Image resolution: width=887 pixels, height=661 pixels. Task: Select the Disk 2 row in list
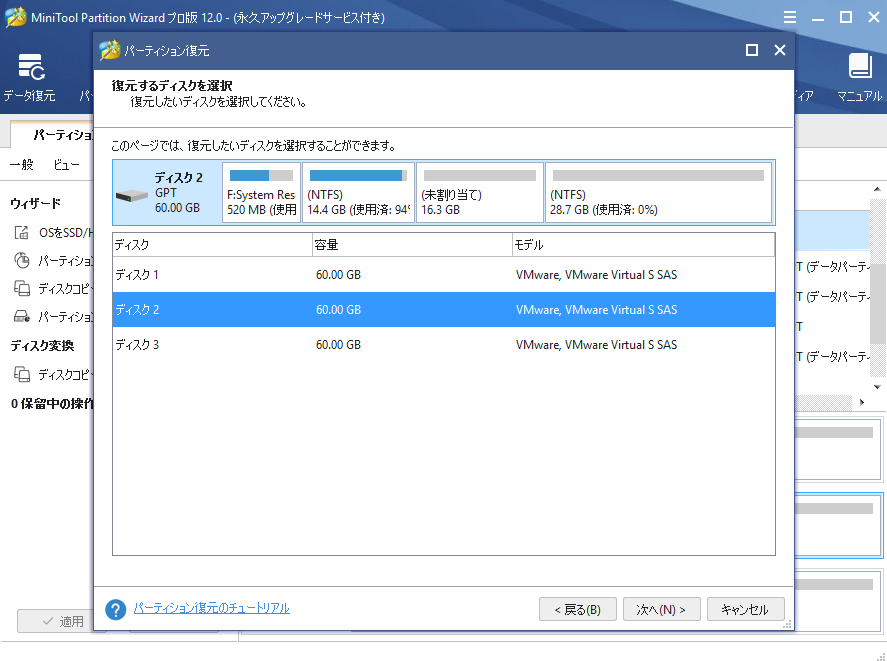pos(443,310)
